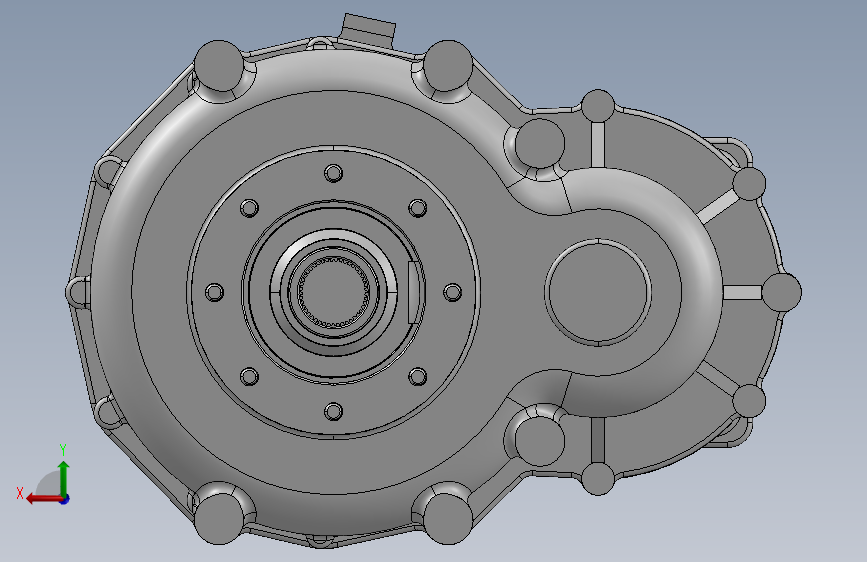This screenshot has width=867, height=562.
Task: Select the central splined bore of the housing
Action: click(x=333, y=292)
